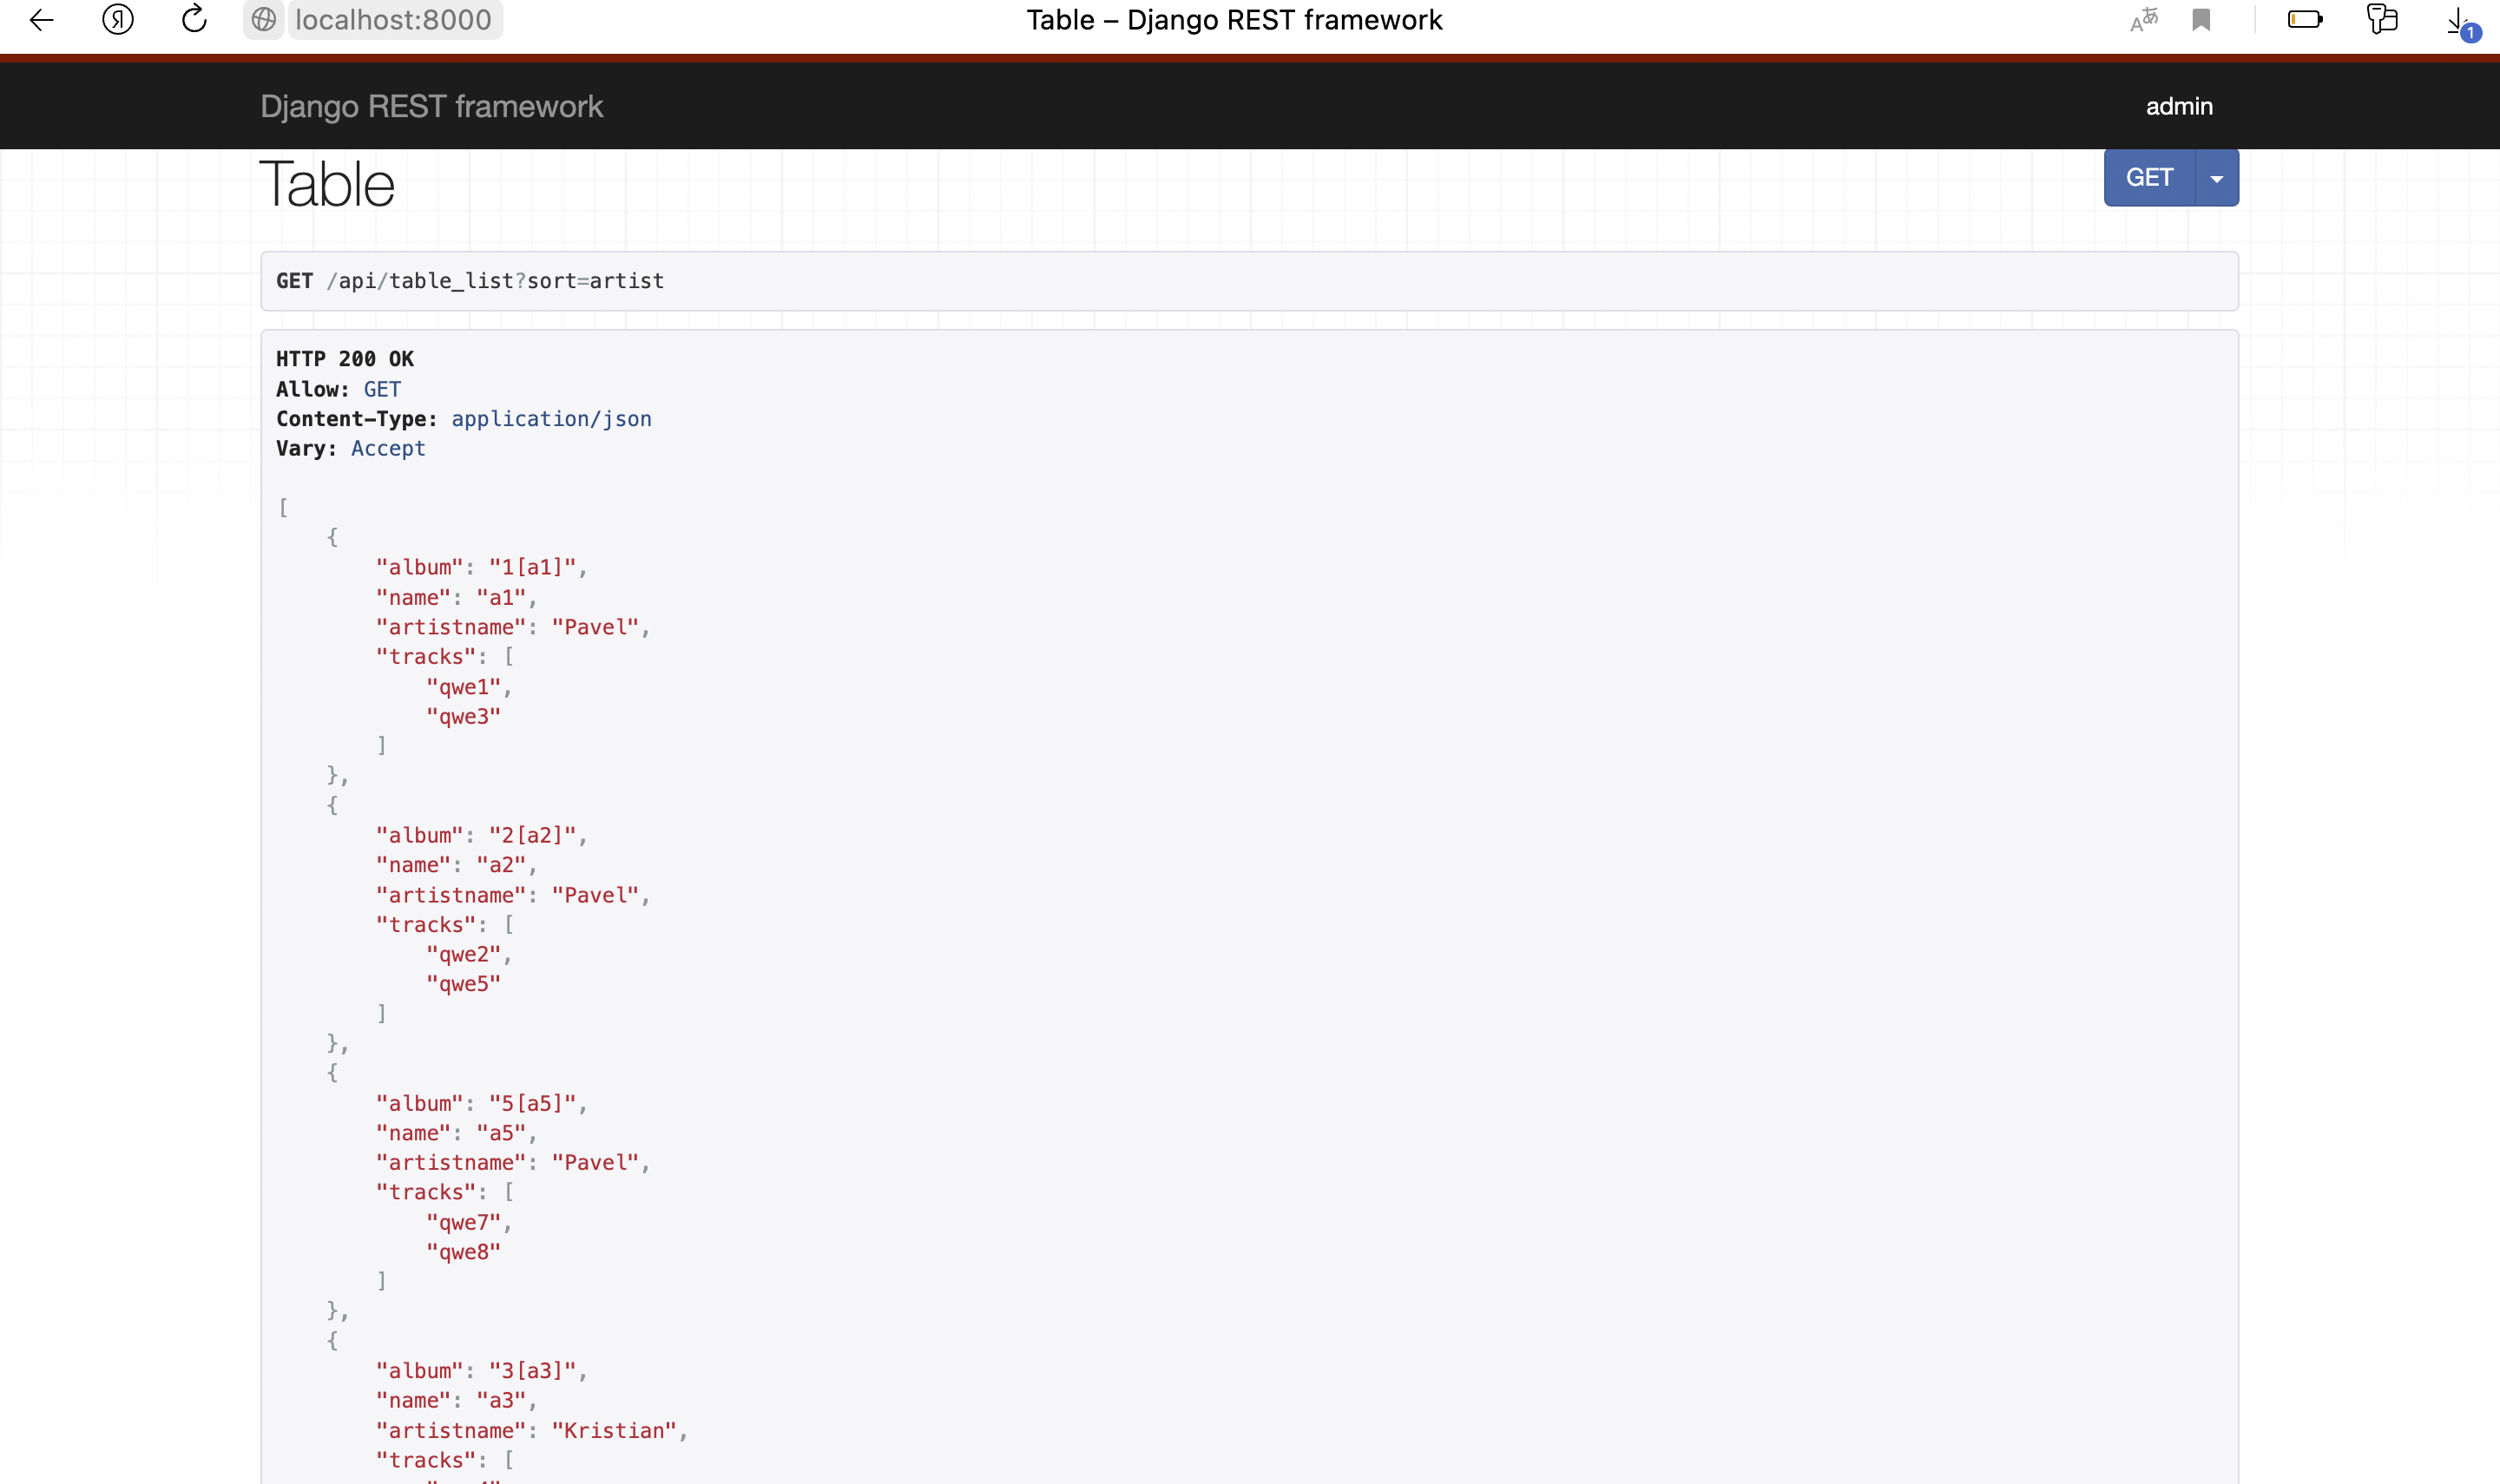Reload the current Table page
2500x1484 pixels.
(192, 20)
